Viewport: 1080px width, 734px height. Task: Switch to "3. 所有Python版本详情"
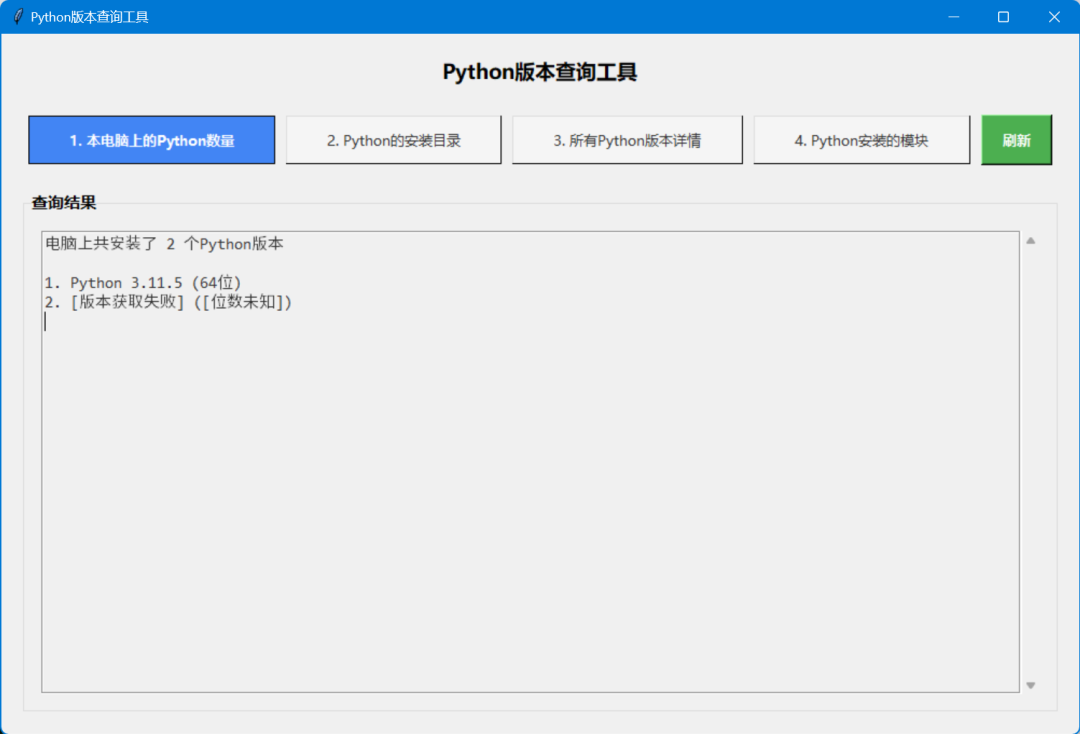[x=627, y=140]
